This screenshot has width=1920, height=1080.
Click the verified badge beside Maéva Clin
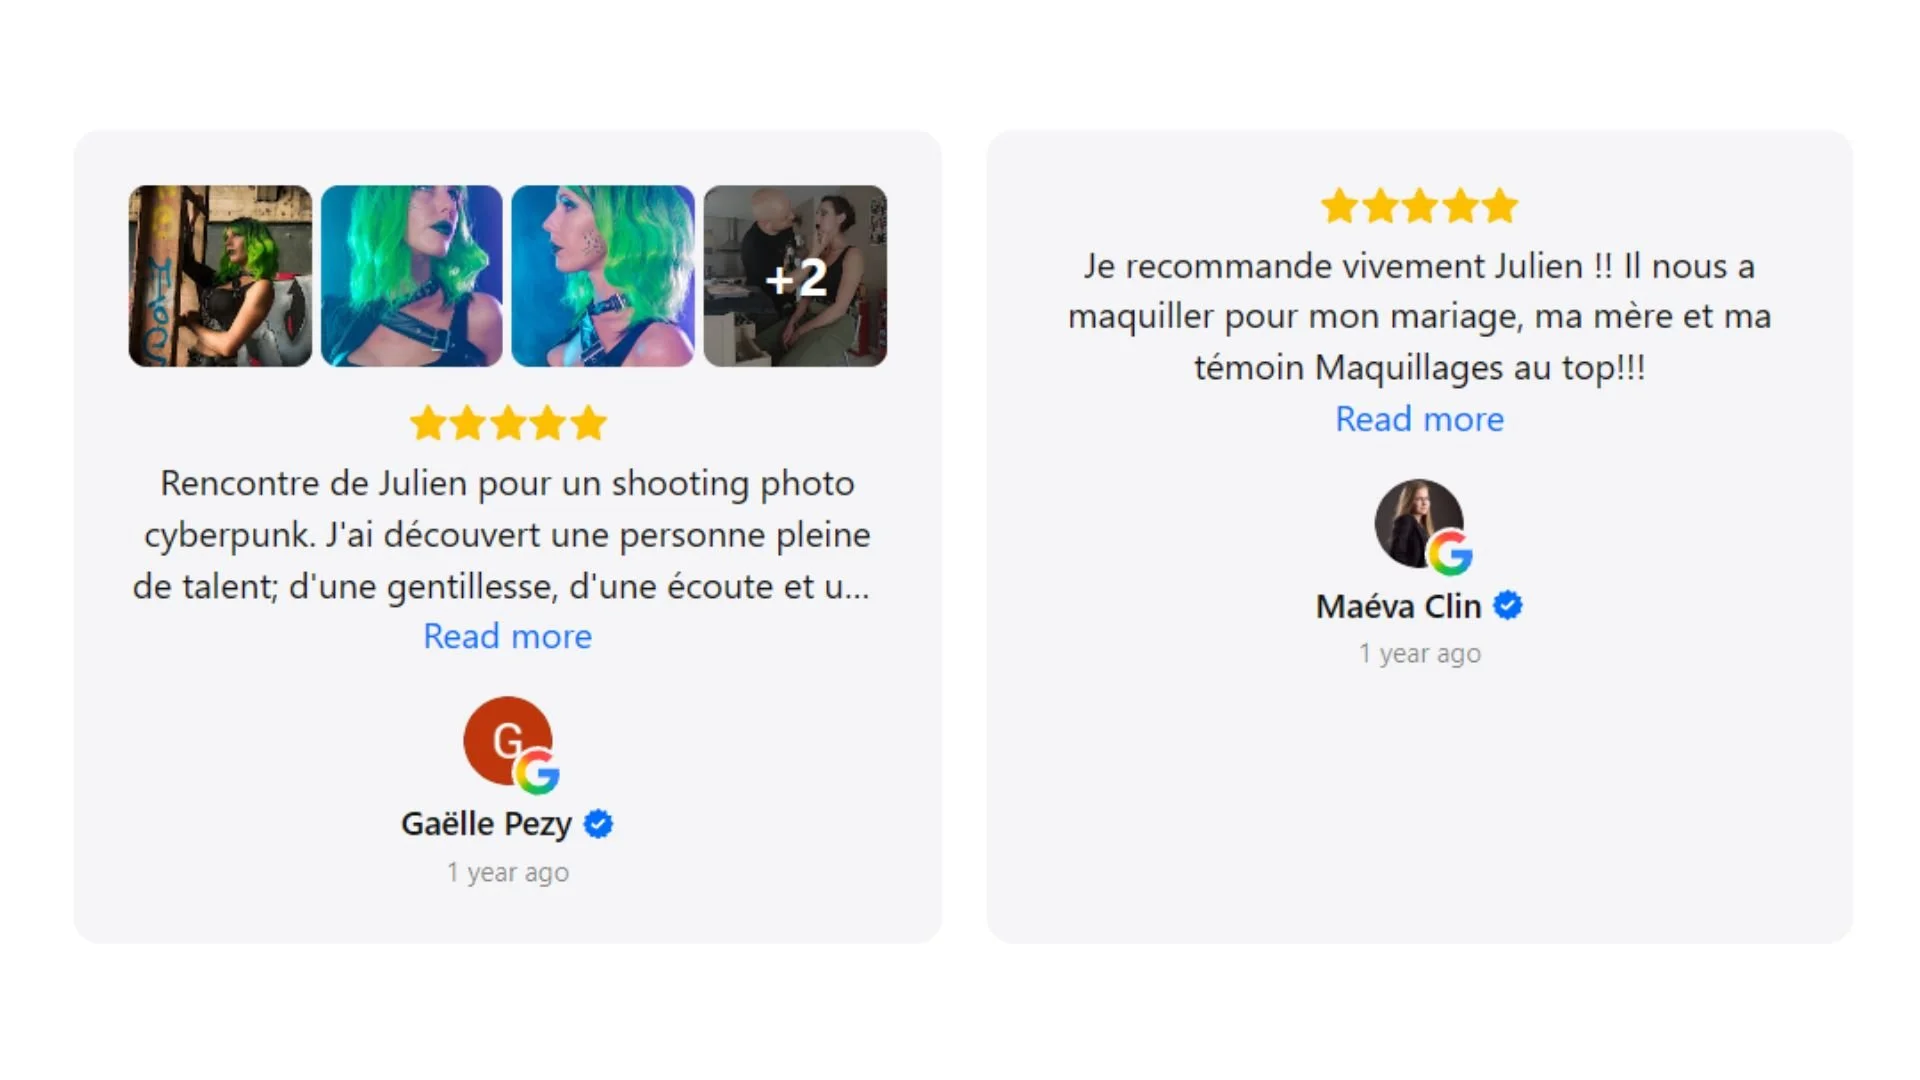pos(1508,606)
